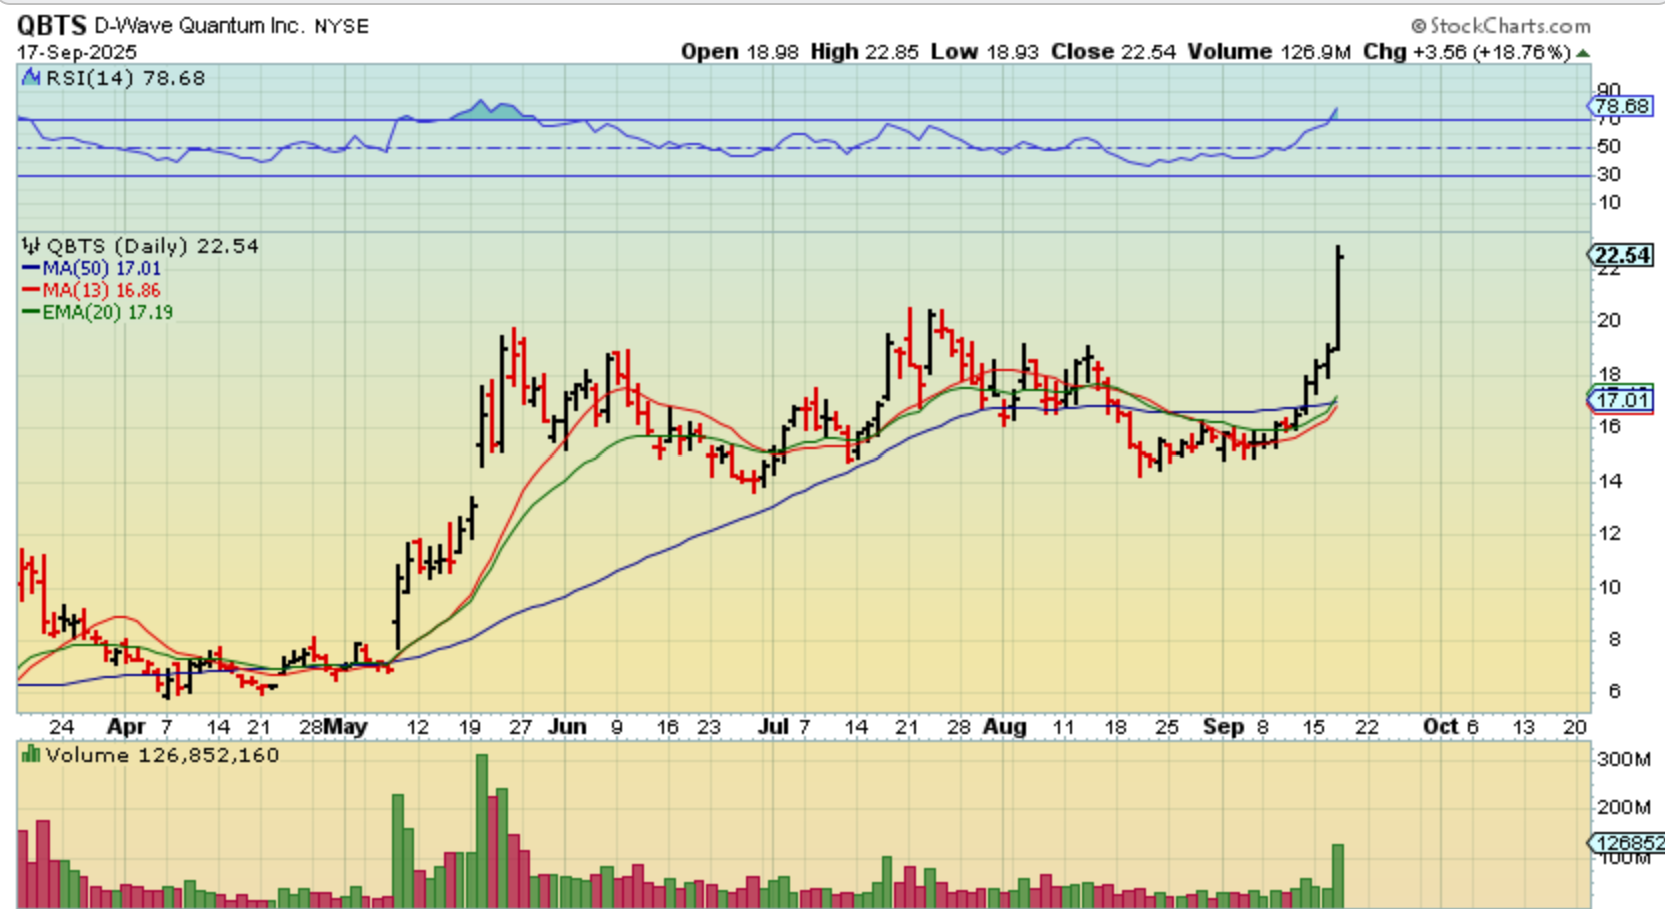Select the bold QBTS ticker in the chart title
Screen dimensions: 1665x909
point(52,25)
